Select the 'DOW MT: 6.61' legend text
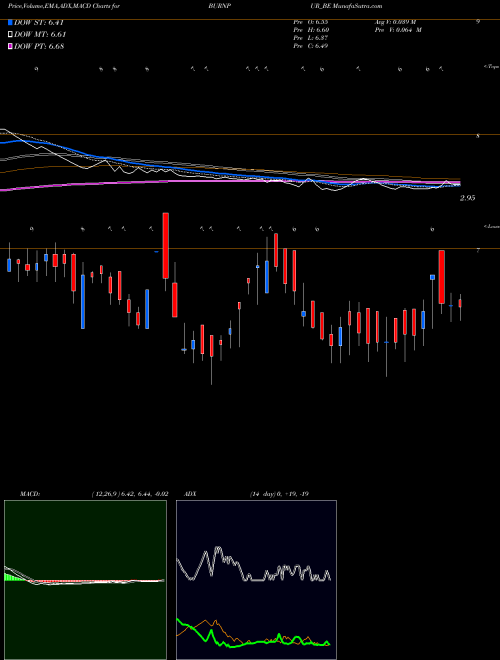Screen dimensions: 500x660 point(40,35)
